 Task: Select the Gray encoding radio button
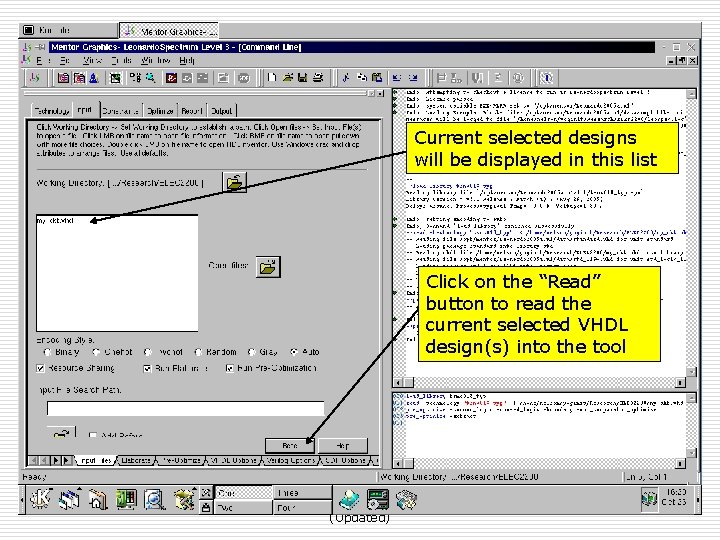(251, 352)
